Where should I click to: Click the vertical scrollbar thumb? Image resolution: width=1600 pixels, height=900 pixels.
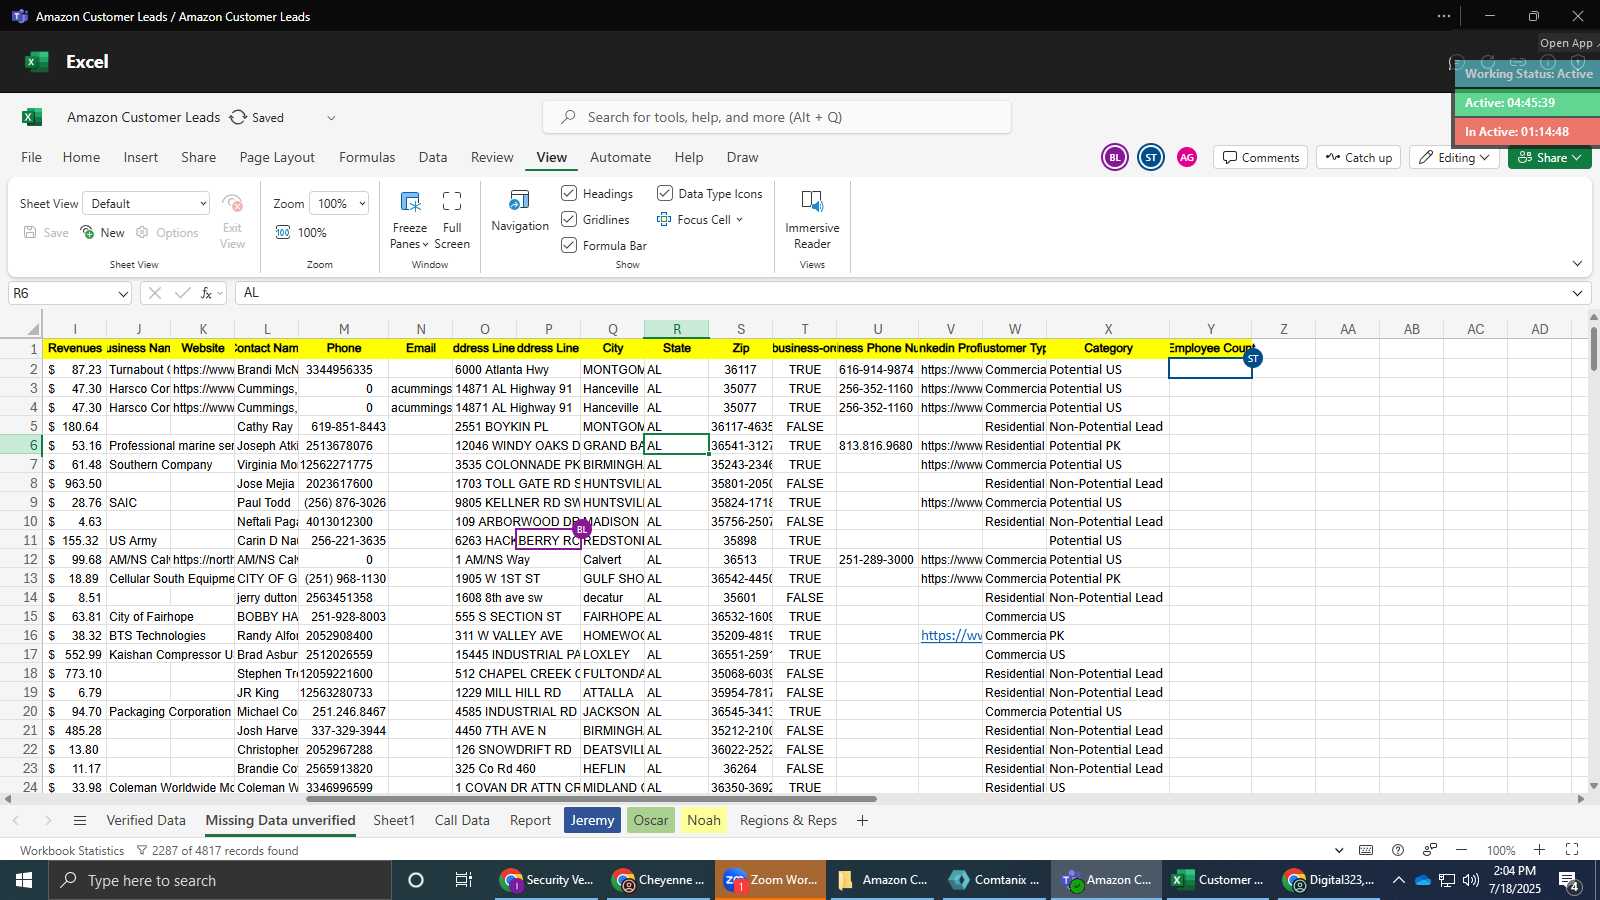pos(1593,348)
